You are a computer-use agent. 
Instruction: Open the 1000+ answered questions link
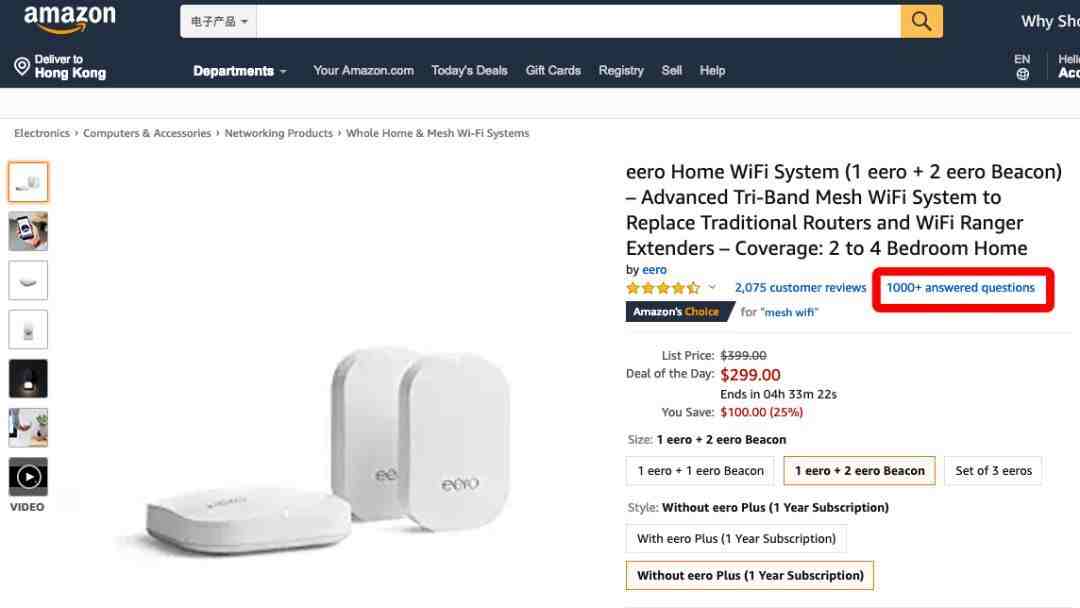click(960, 288)
